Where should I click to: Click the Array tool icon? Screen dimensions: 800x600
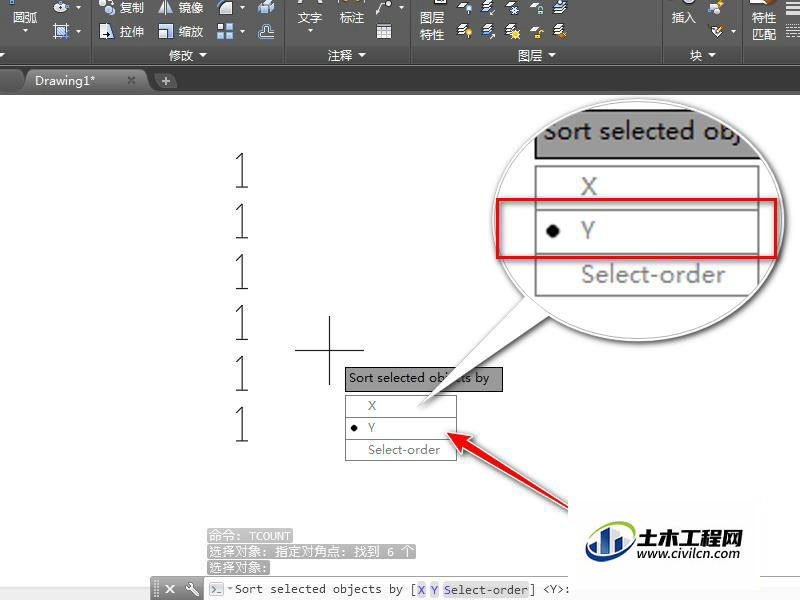[224, 32]
